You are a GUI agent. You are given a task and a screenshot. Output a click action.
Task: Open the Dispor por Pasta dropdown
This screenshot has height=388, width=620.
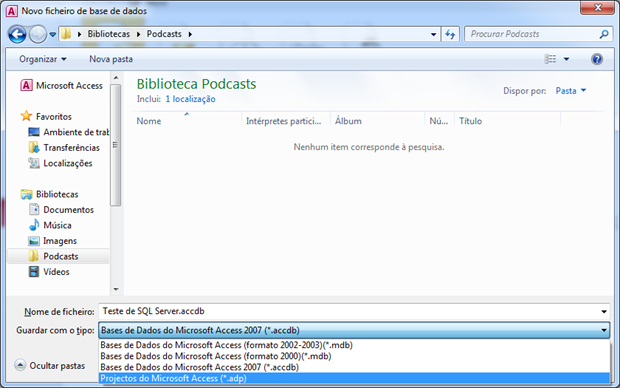click(x=571, y=91)
